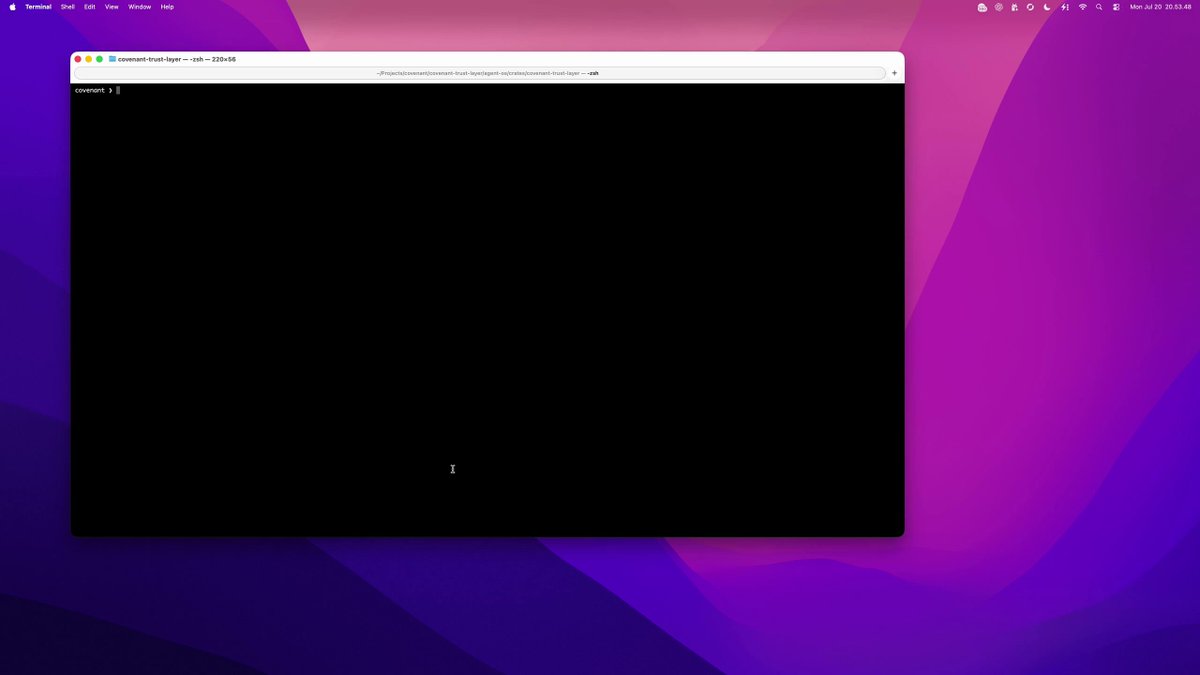Open the Help menu
Screen dimensions: 1200x675
(x=167, y=7)
